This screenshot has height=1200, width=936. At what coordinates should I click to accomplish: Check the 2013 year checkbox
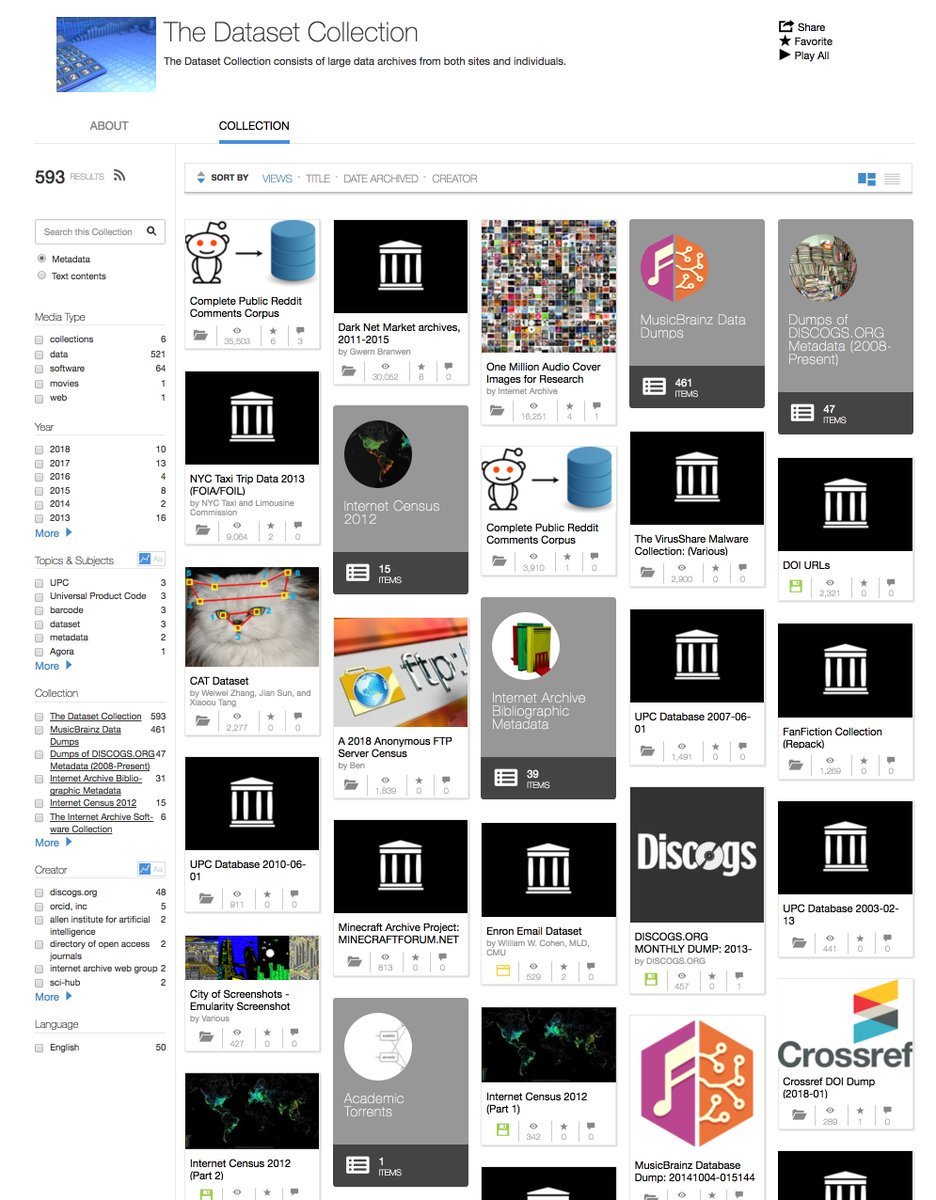[39, 518]
